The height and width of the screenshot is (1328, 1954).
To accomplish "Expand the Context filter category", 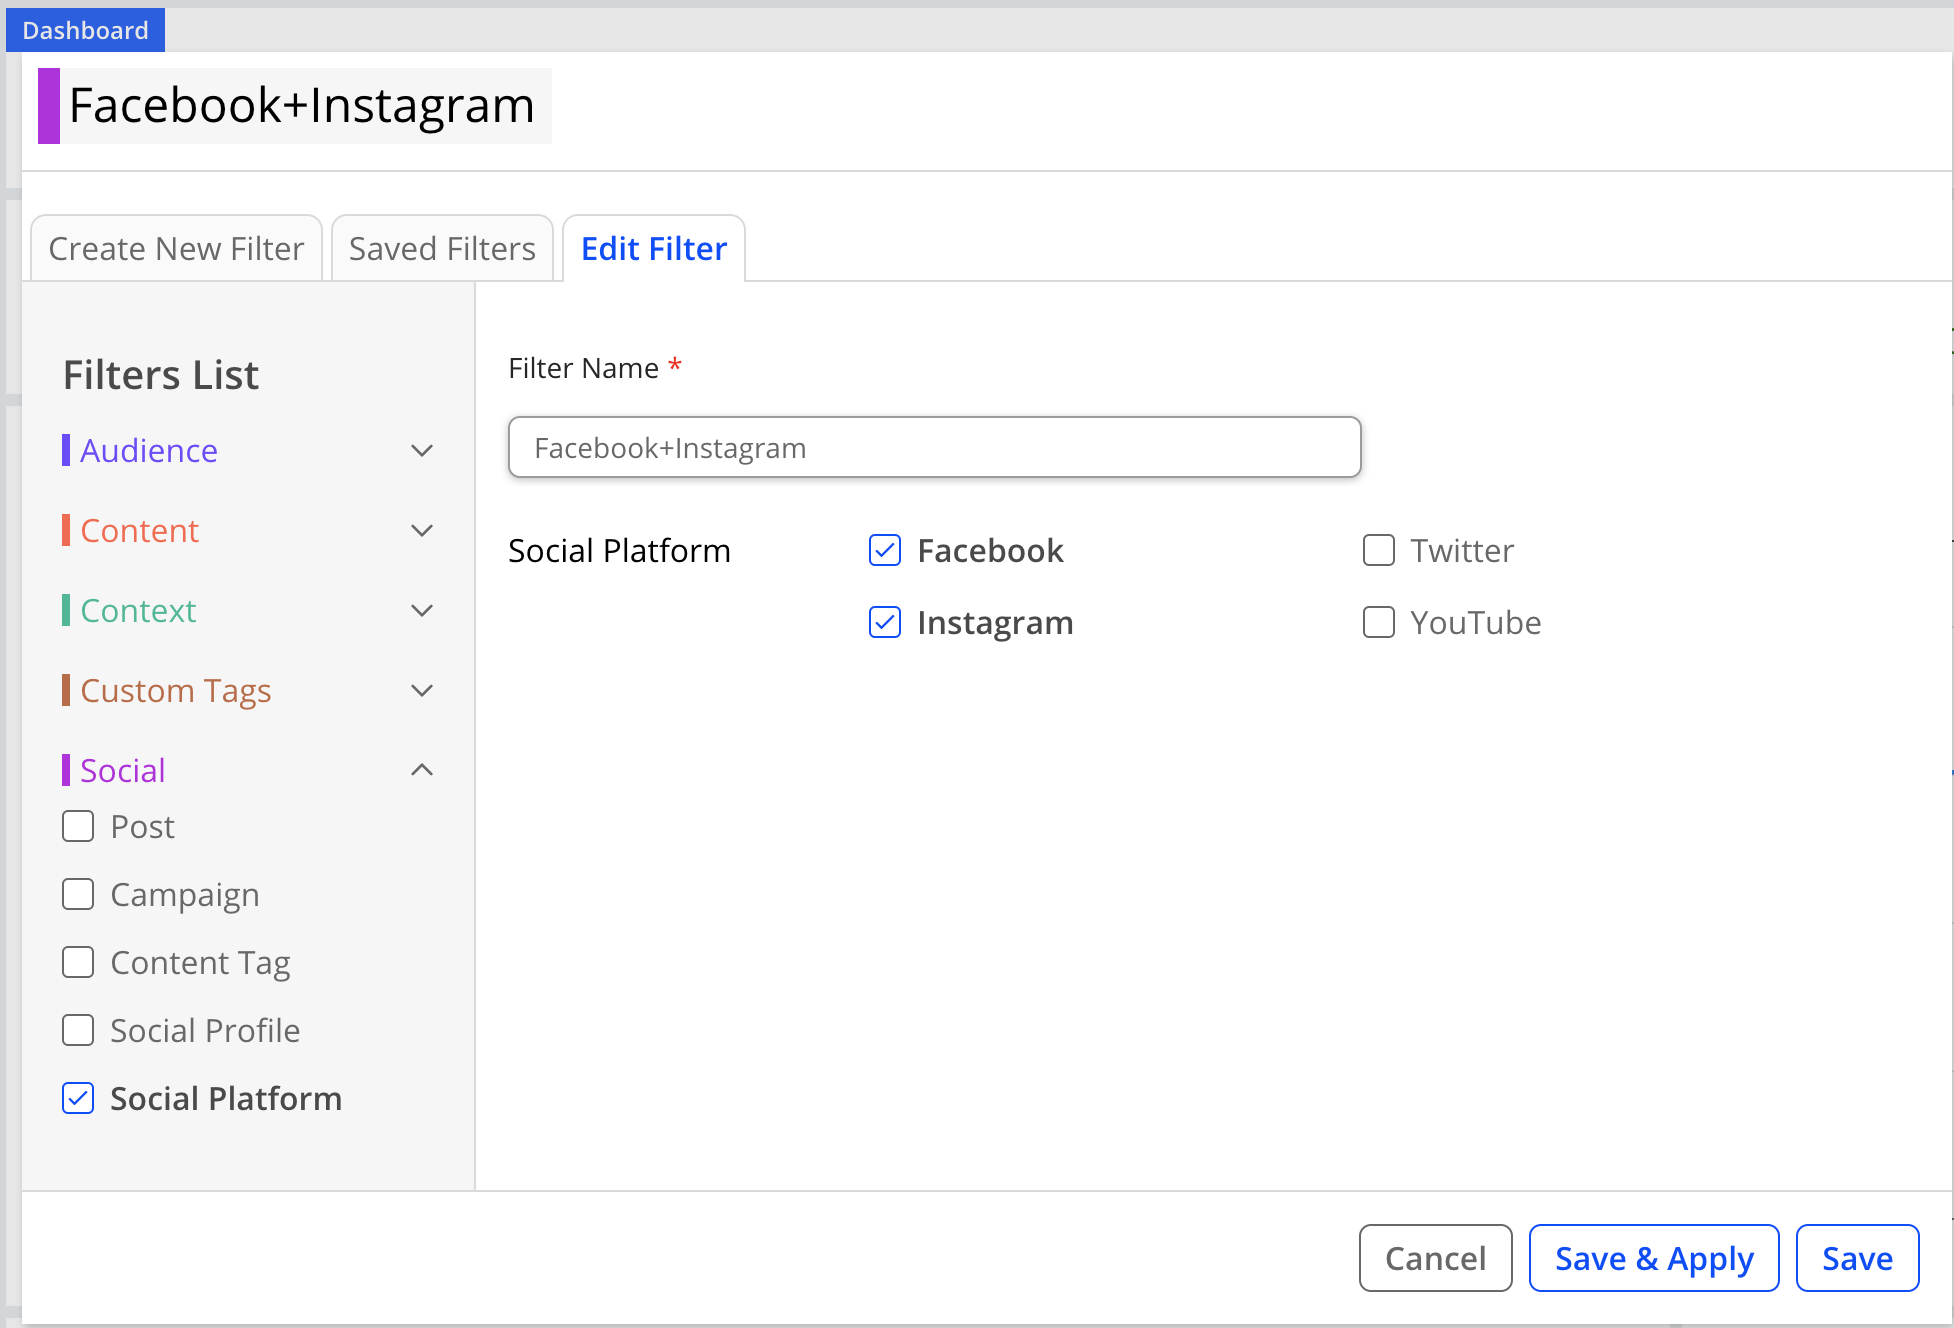I will [x=422, y=611].
